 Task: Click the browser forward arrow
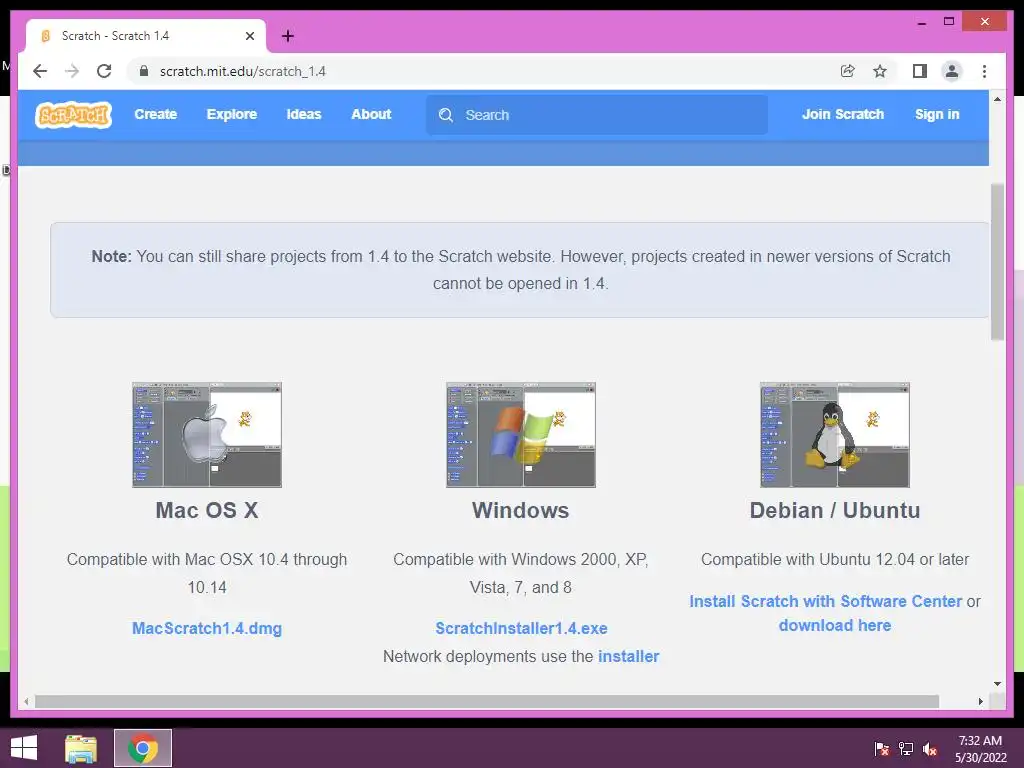pyautogui.click(x=72, y=71)
